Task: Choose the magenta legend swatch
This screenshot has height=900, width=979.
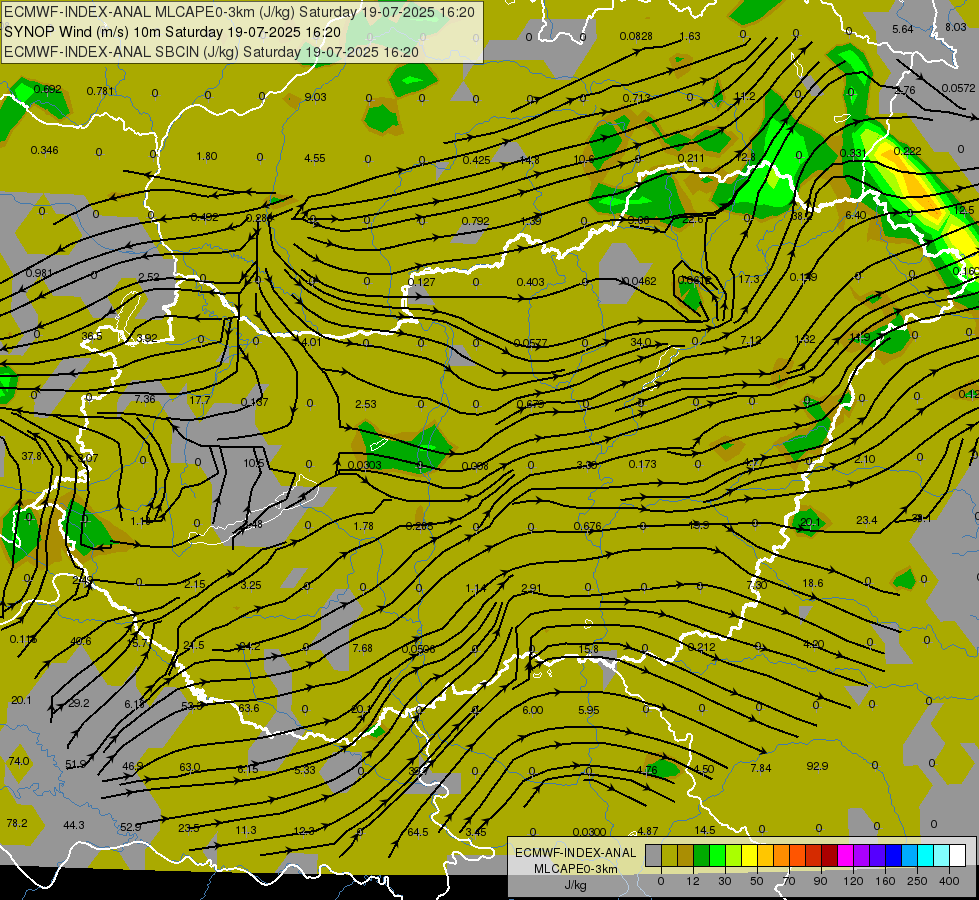Action: (x=846, y=855)
